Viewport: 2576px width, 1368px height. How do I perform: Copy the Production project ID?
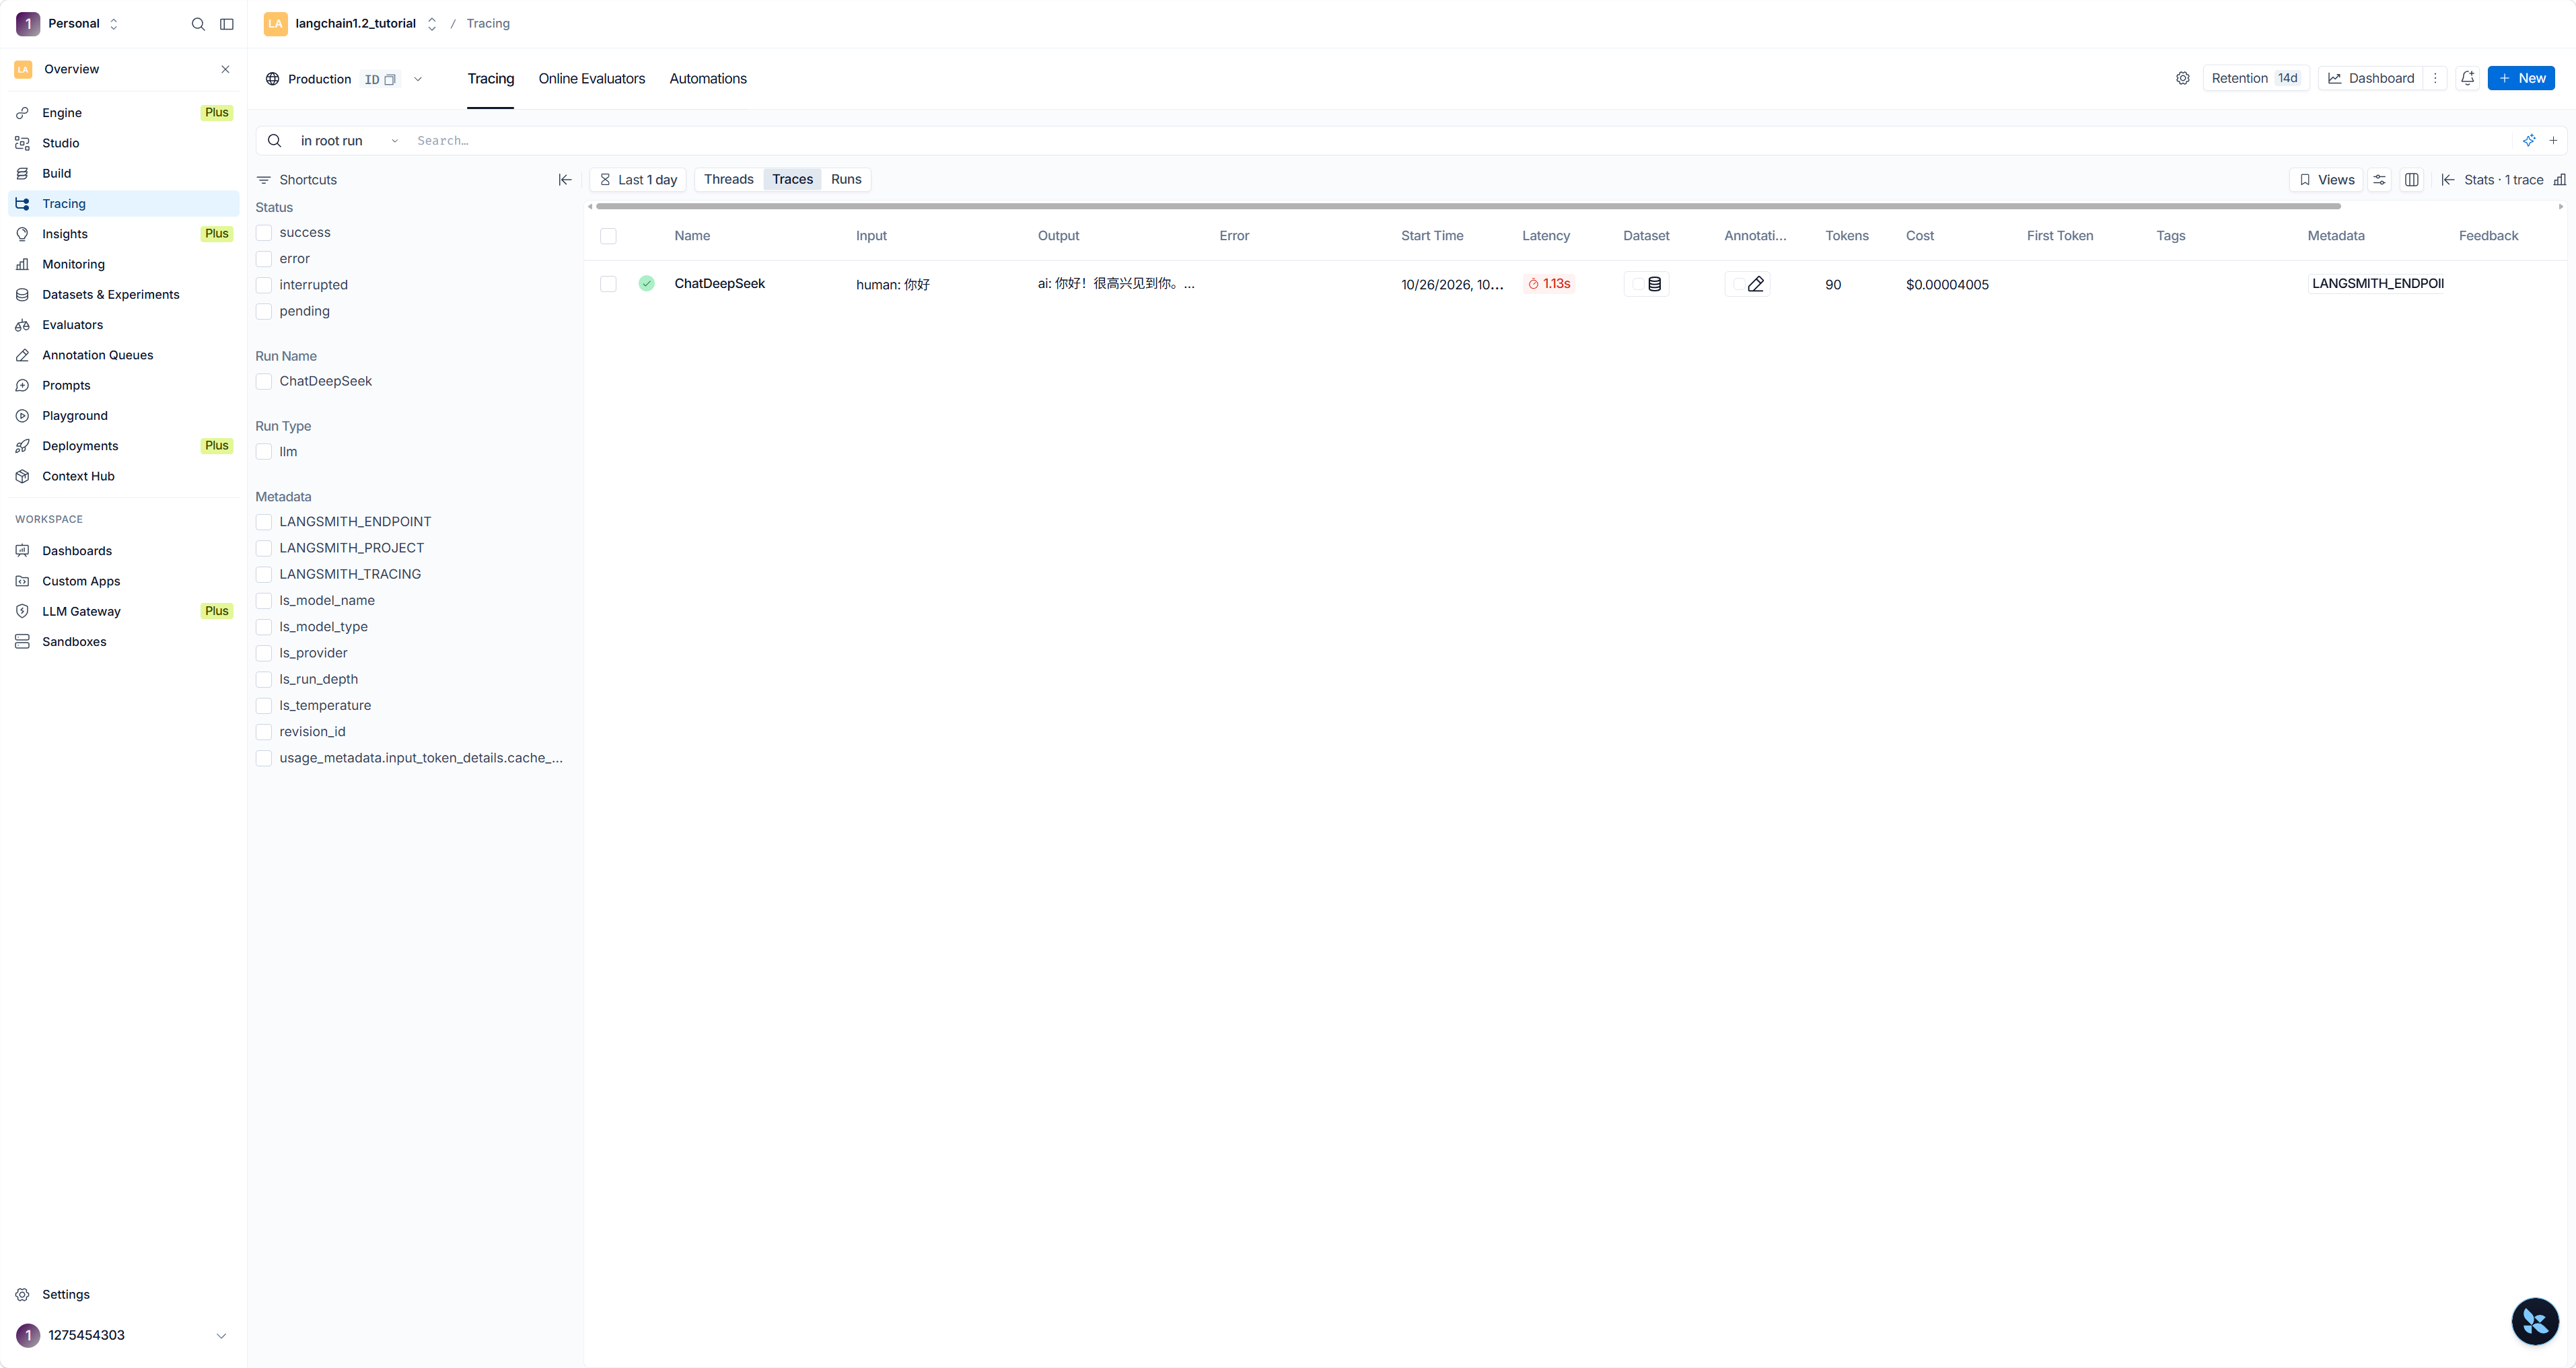(x=390, y=80)
